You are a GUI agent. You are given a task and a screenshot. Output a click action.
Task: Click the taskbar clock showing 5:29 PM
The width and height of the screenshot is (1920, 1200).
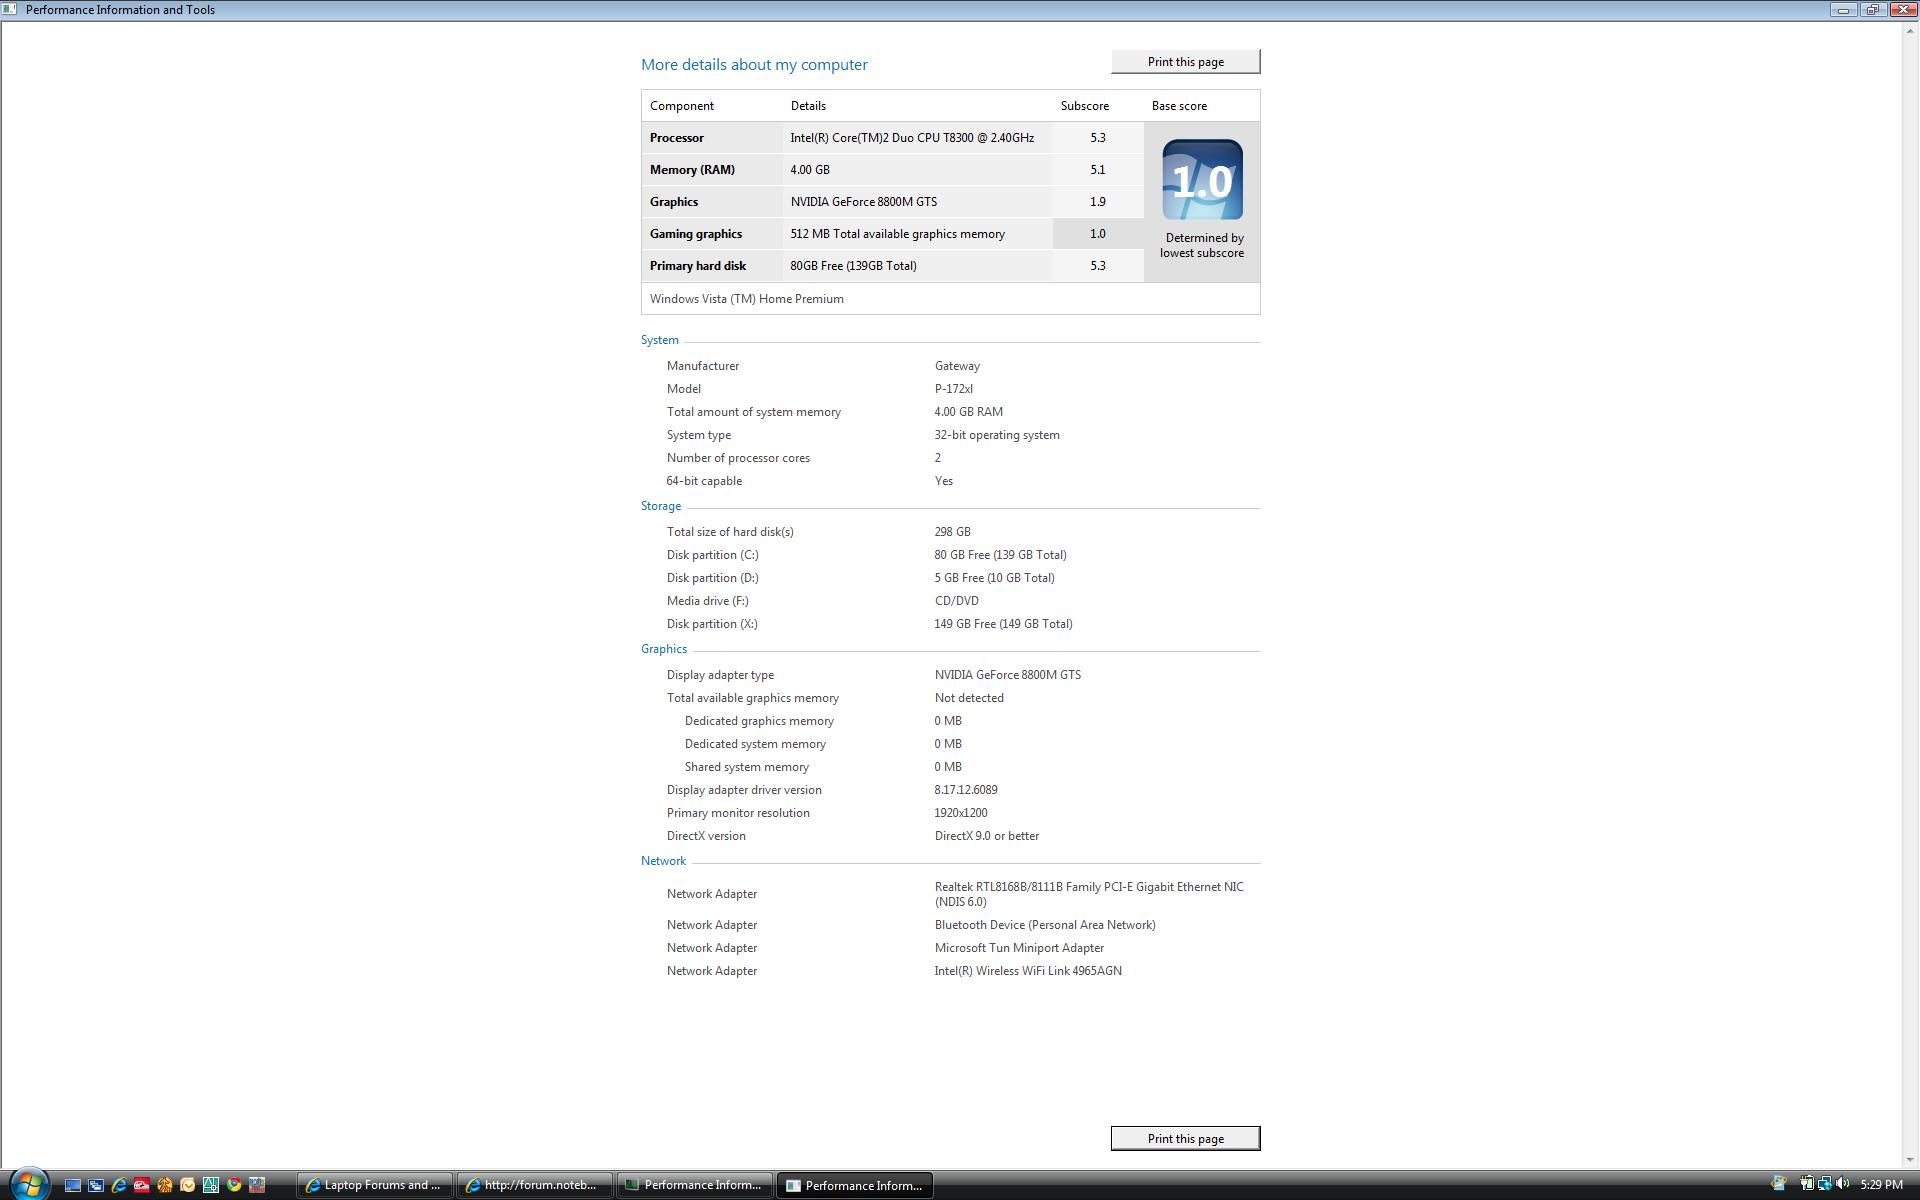click(1881, 1185)
